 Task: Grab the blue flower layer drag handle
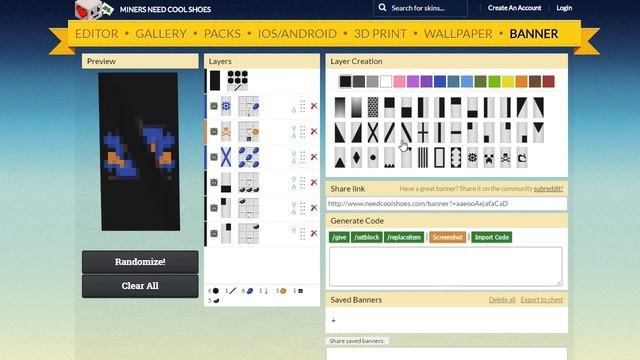click(x=302, y=106)
